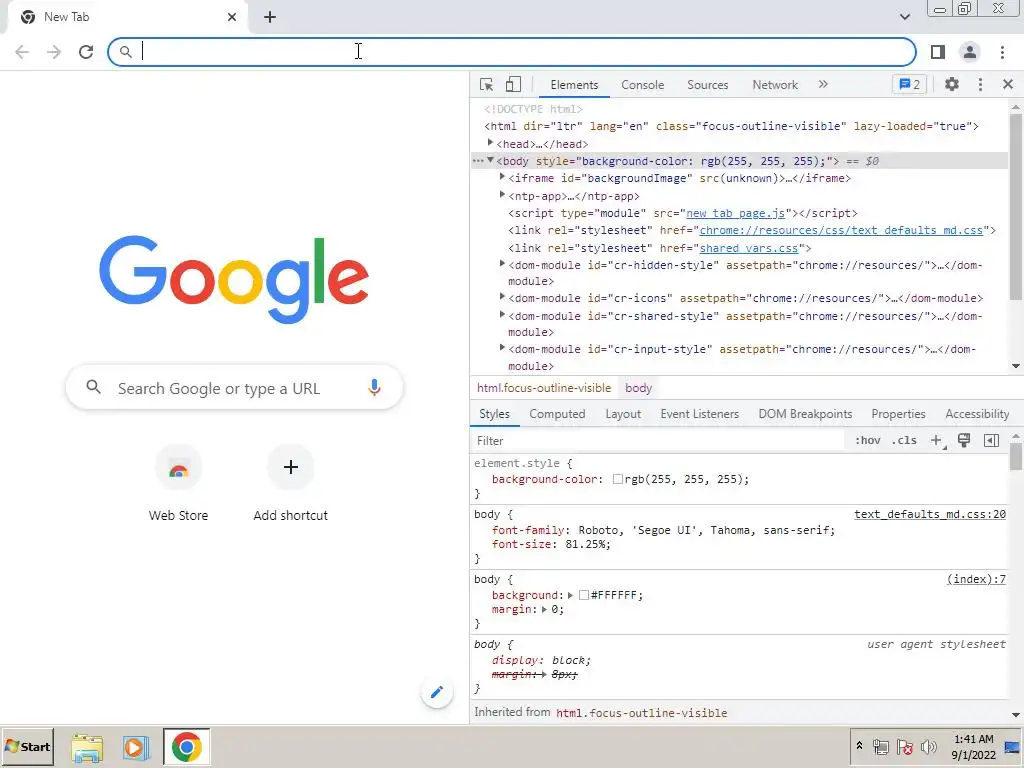
Task: Open the tab search dropdown arrow
Action: pyautogui.click(x=904, y=17)
